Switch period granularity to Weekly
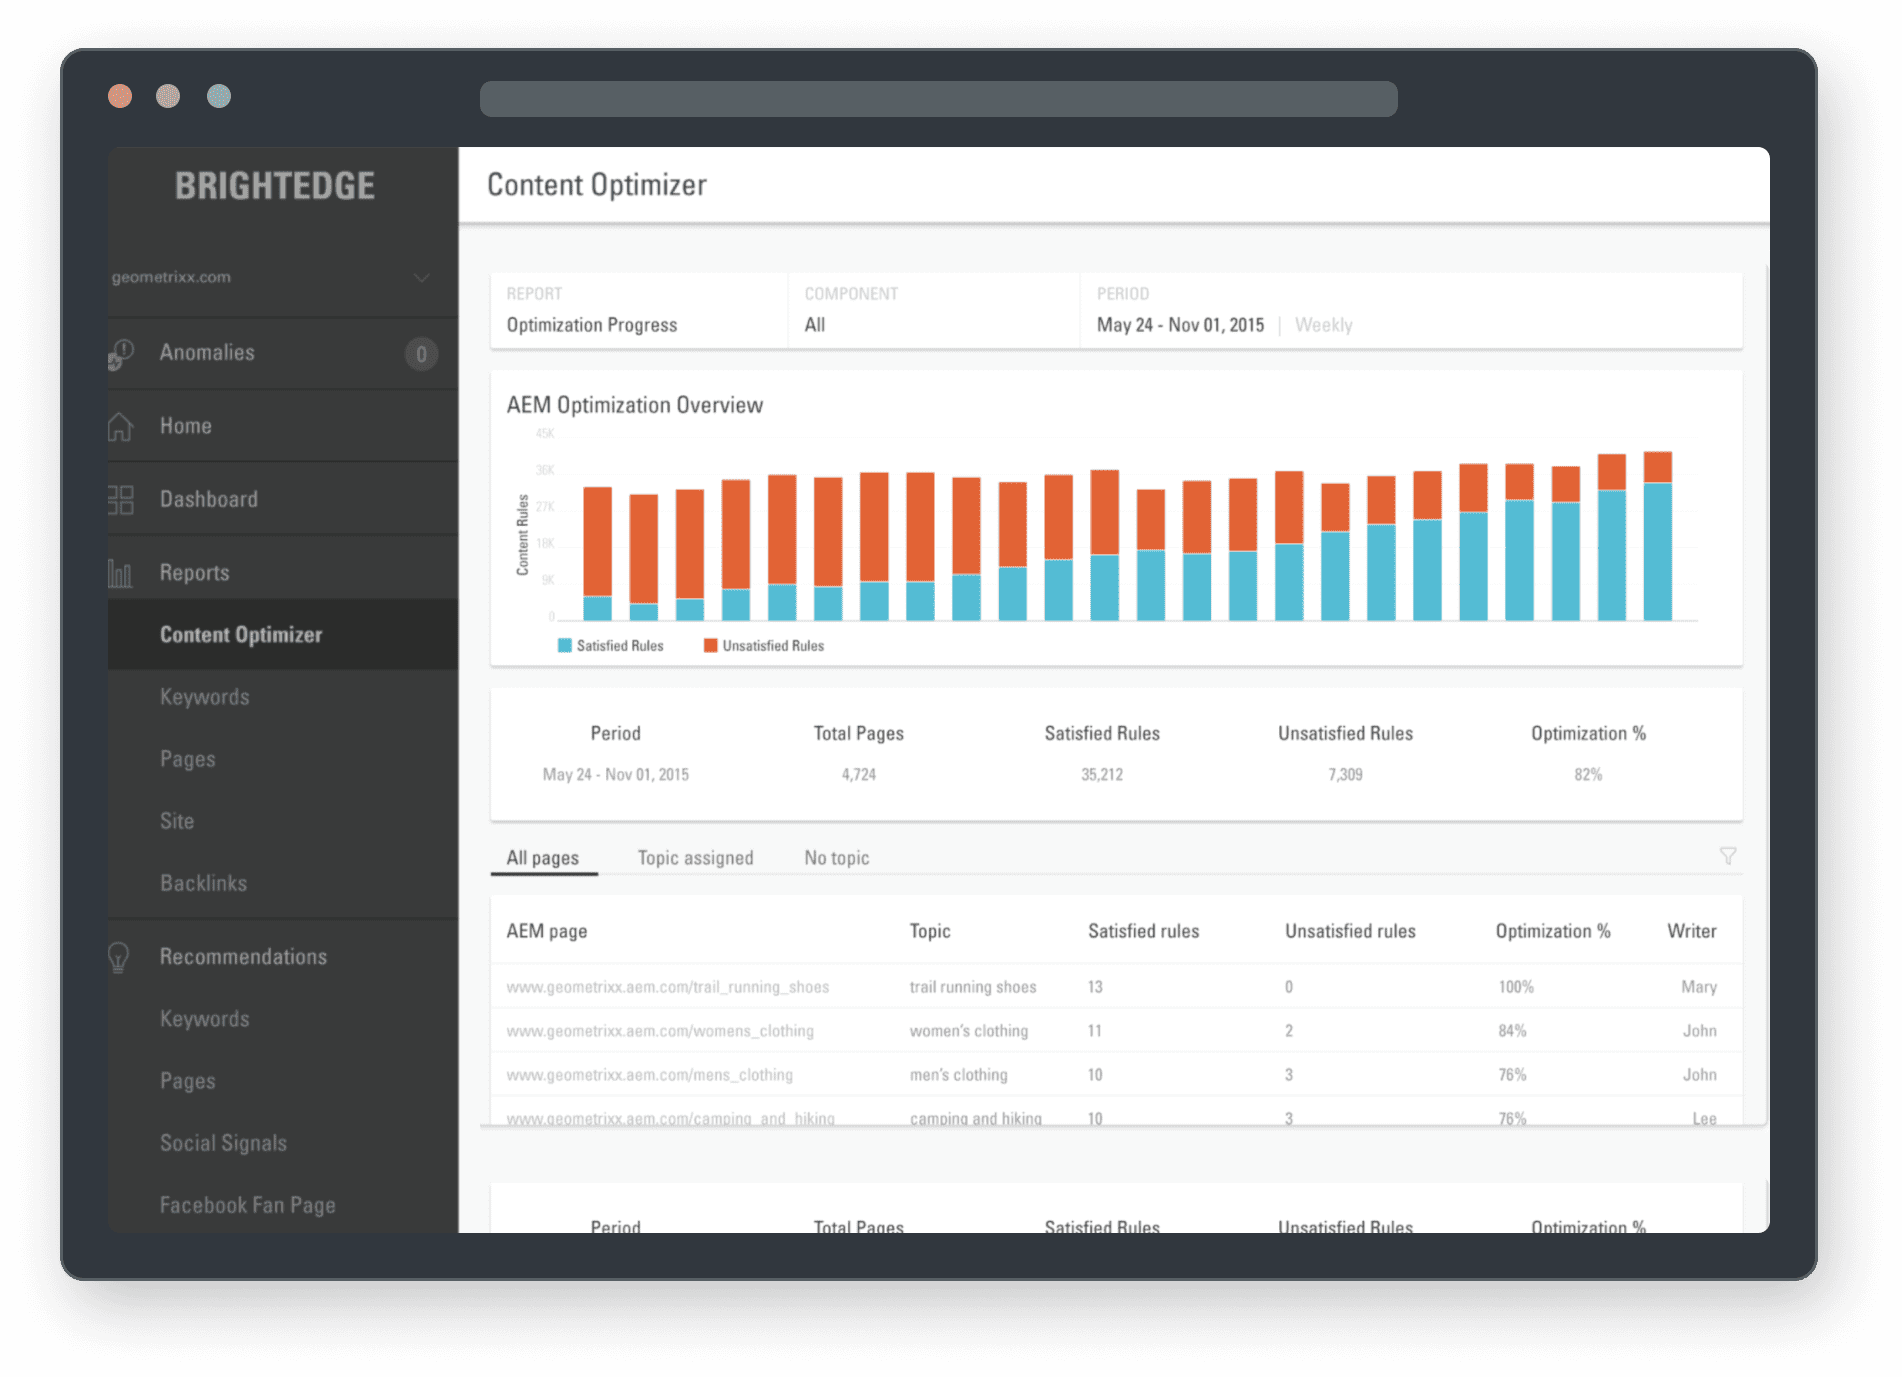 pyautogui.click(x=1323, y=325)
